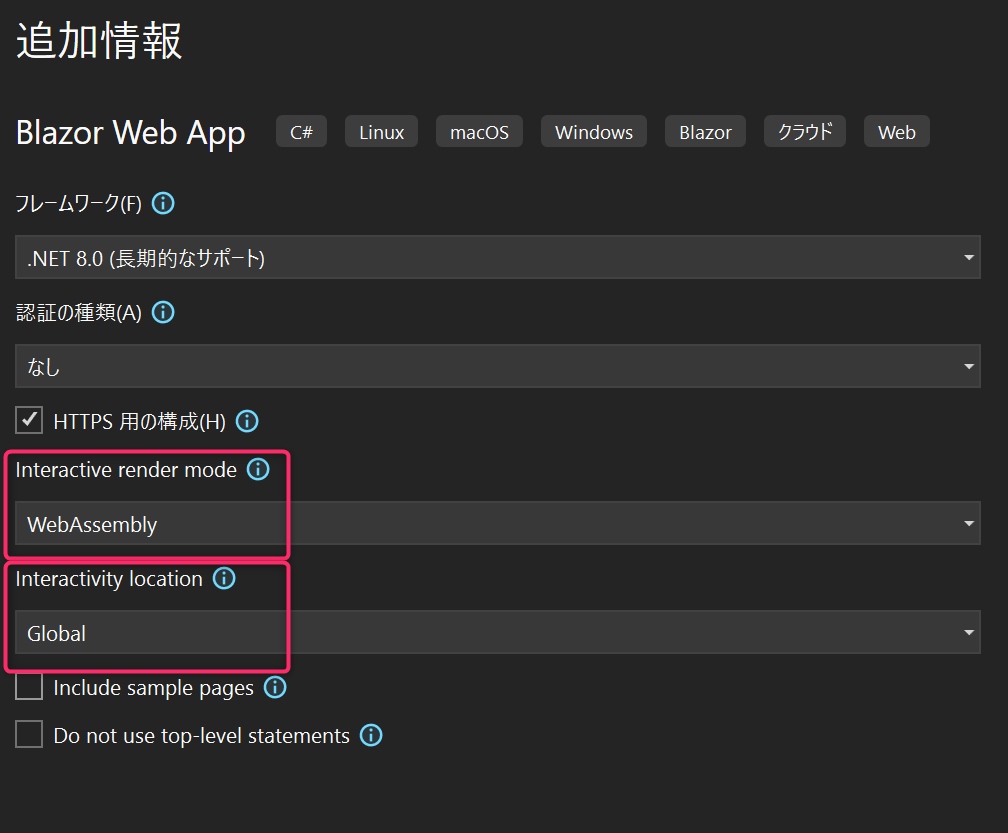
Task: Open the framework dropdown showing .NET 8.0
Action: point(498,257)
